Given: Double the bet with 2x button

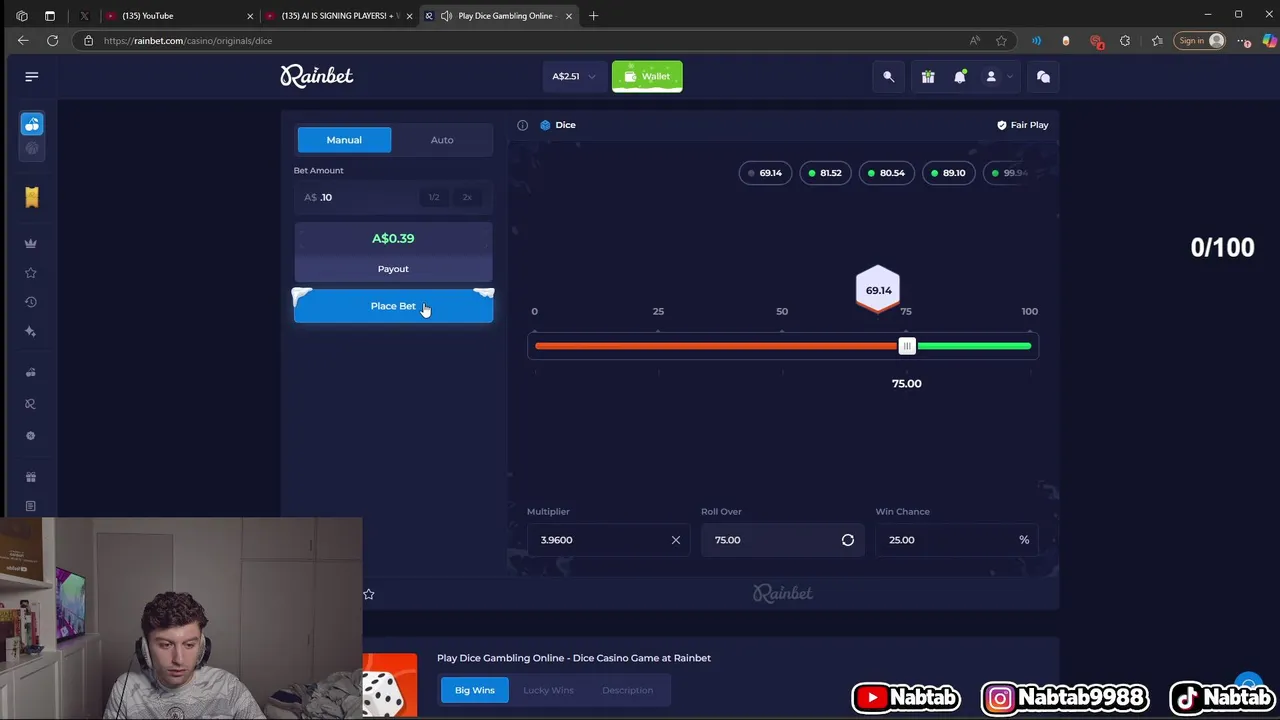Looking at the screenshot, I should click(467, 197).
